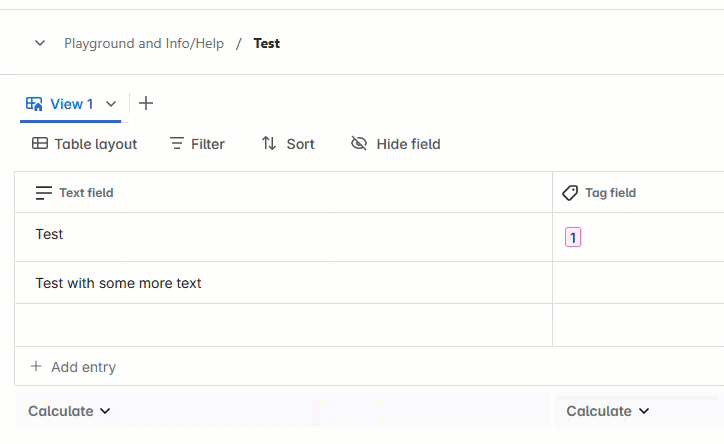
Task: Click the Sort arrows icon
Action: (269, 144)
